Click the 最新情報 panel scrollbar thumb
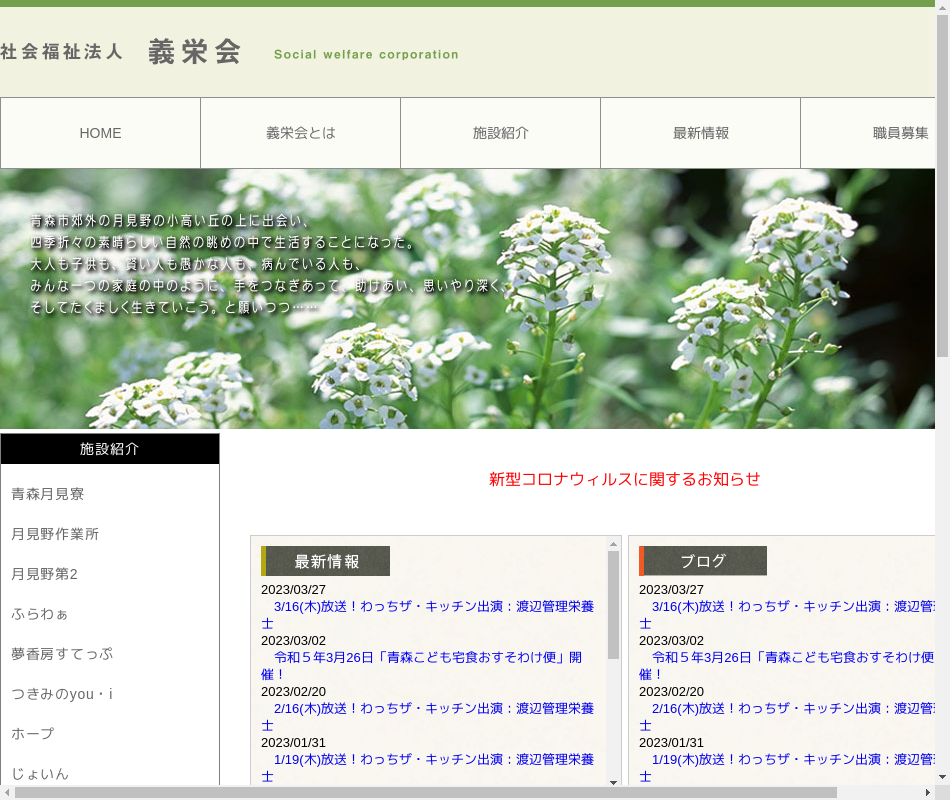 click(x=613, y=605)
